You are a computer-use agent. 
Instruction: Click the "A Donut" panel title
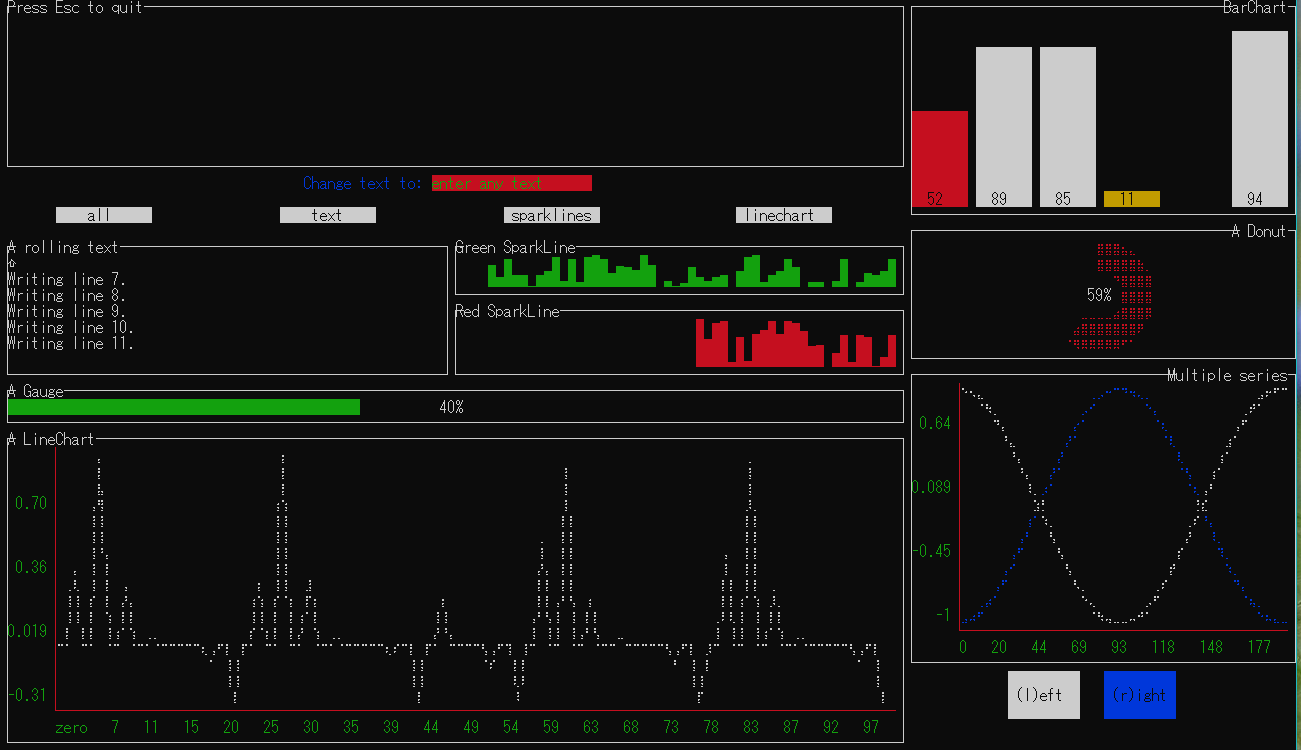pos(1259,231)
